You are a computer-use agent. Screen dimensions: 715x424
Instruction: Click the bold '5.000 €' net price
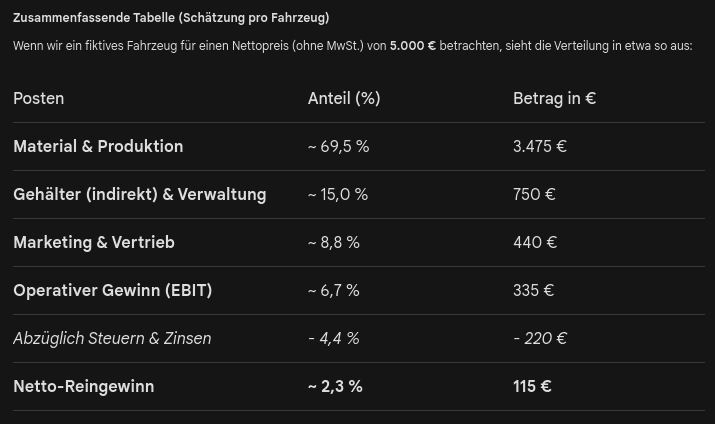point(412,46)
